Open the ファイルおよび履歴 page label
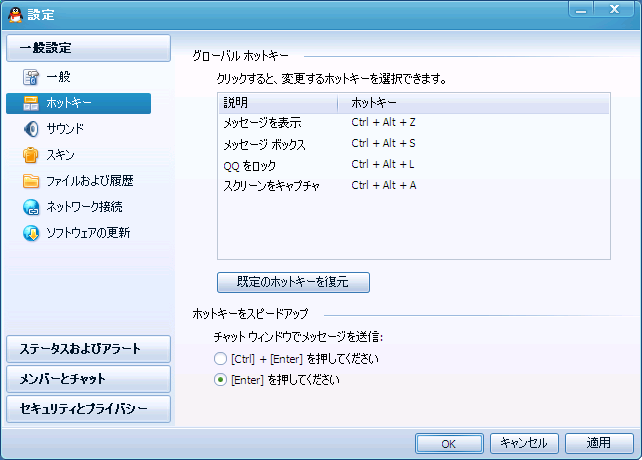The height and width of the screenshot is (460, 642). tap(90, 181)
